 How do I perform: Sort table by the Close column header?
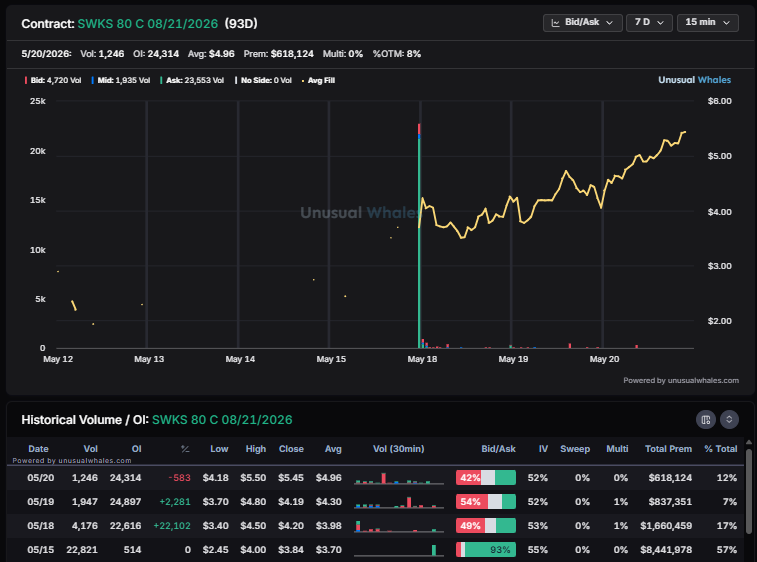[x=291, y=449]
